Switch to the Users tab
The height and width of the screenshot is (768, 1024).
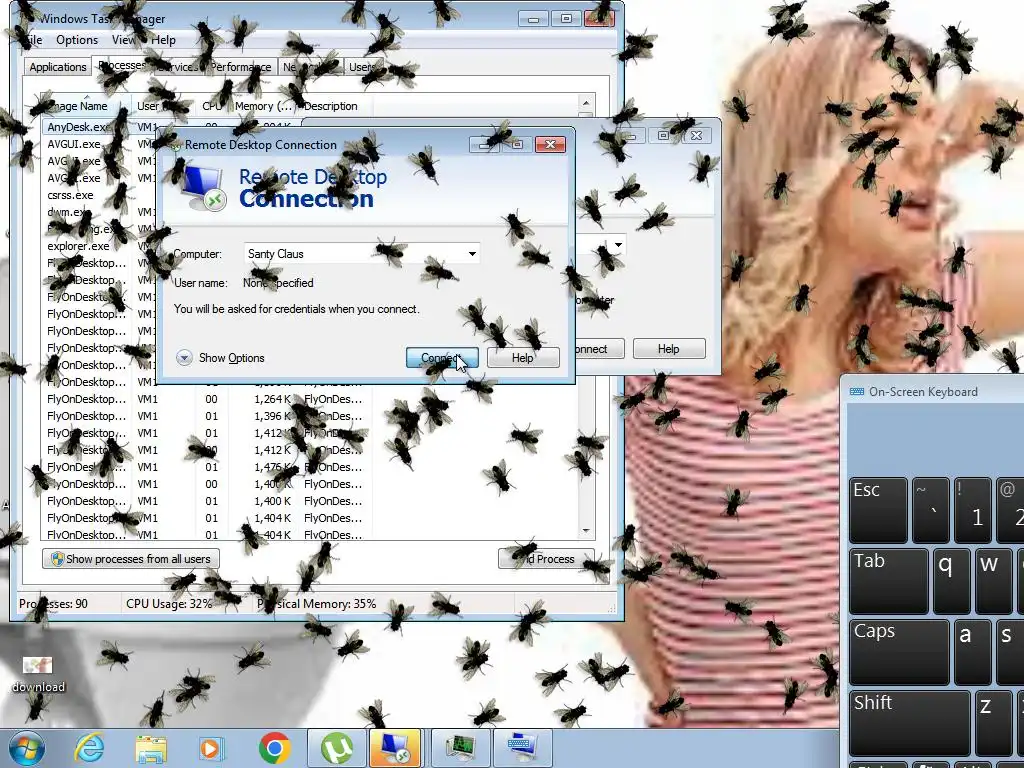(361, 67)
